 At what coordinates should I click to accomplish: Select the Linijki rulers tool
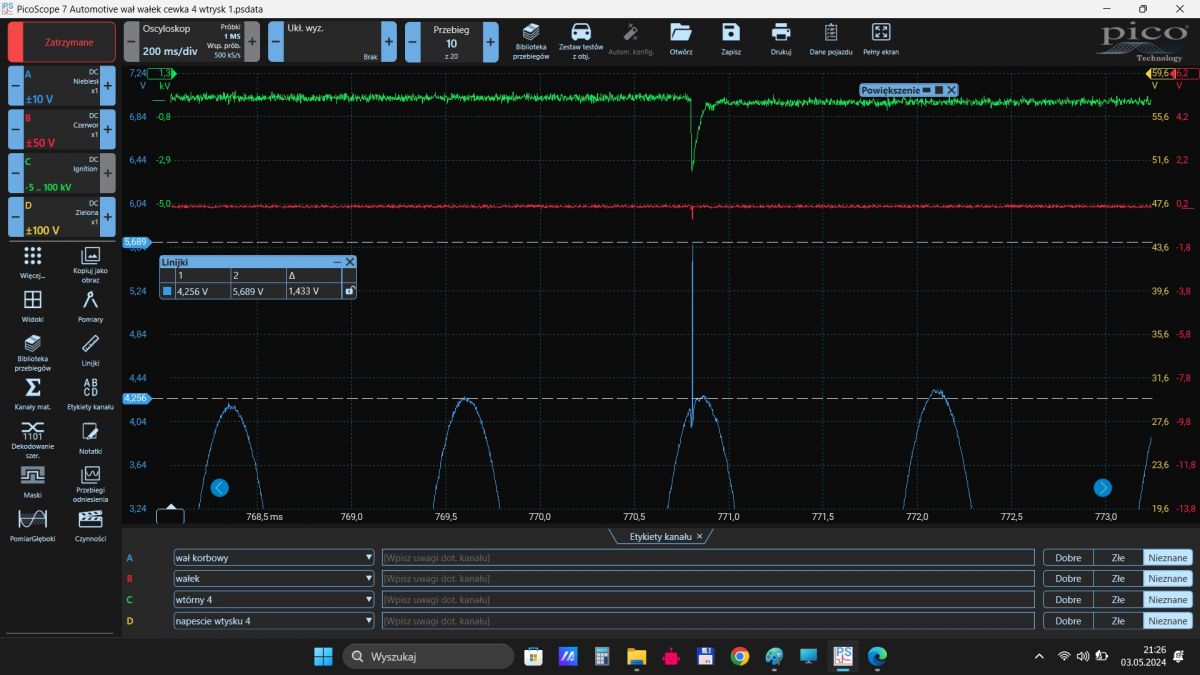pyautogui.click(x=90, y=349)
